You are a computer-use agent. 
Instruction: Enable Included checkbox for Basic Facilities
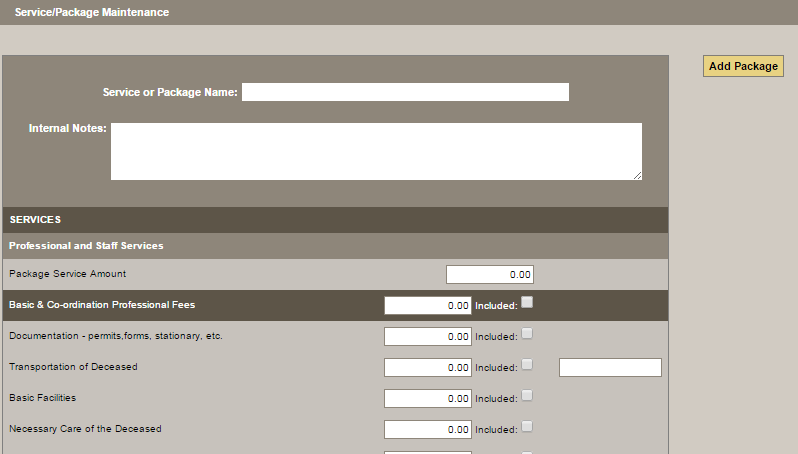click(x=527, y=395)
